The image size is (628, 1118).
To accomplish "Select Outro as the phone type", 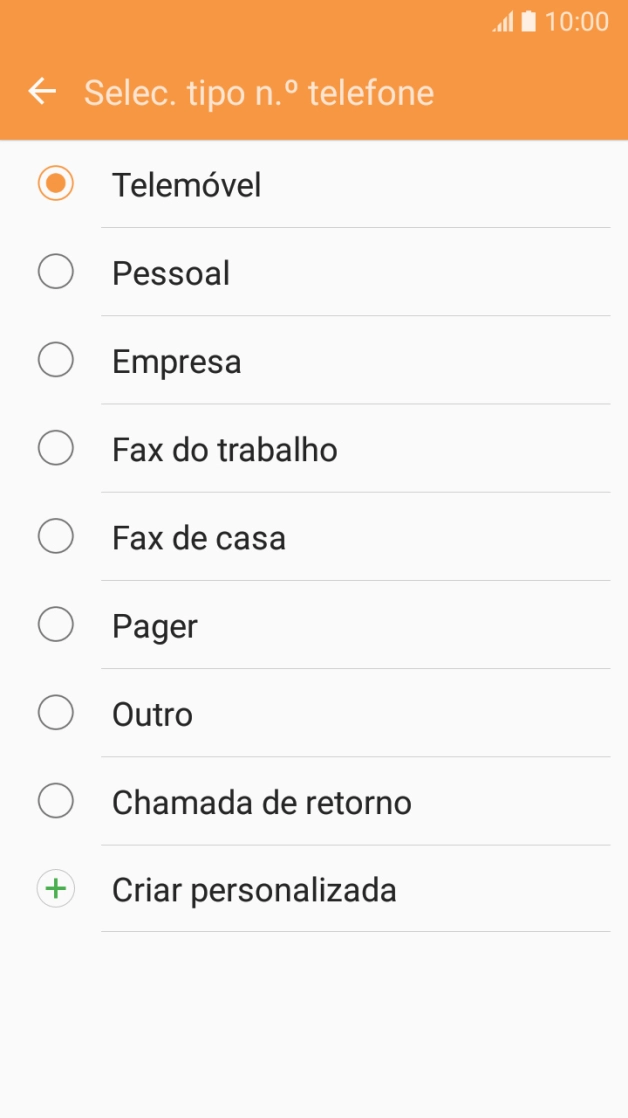I will pyautogui.click(x=55, y=713).
